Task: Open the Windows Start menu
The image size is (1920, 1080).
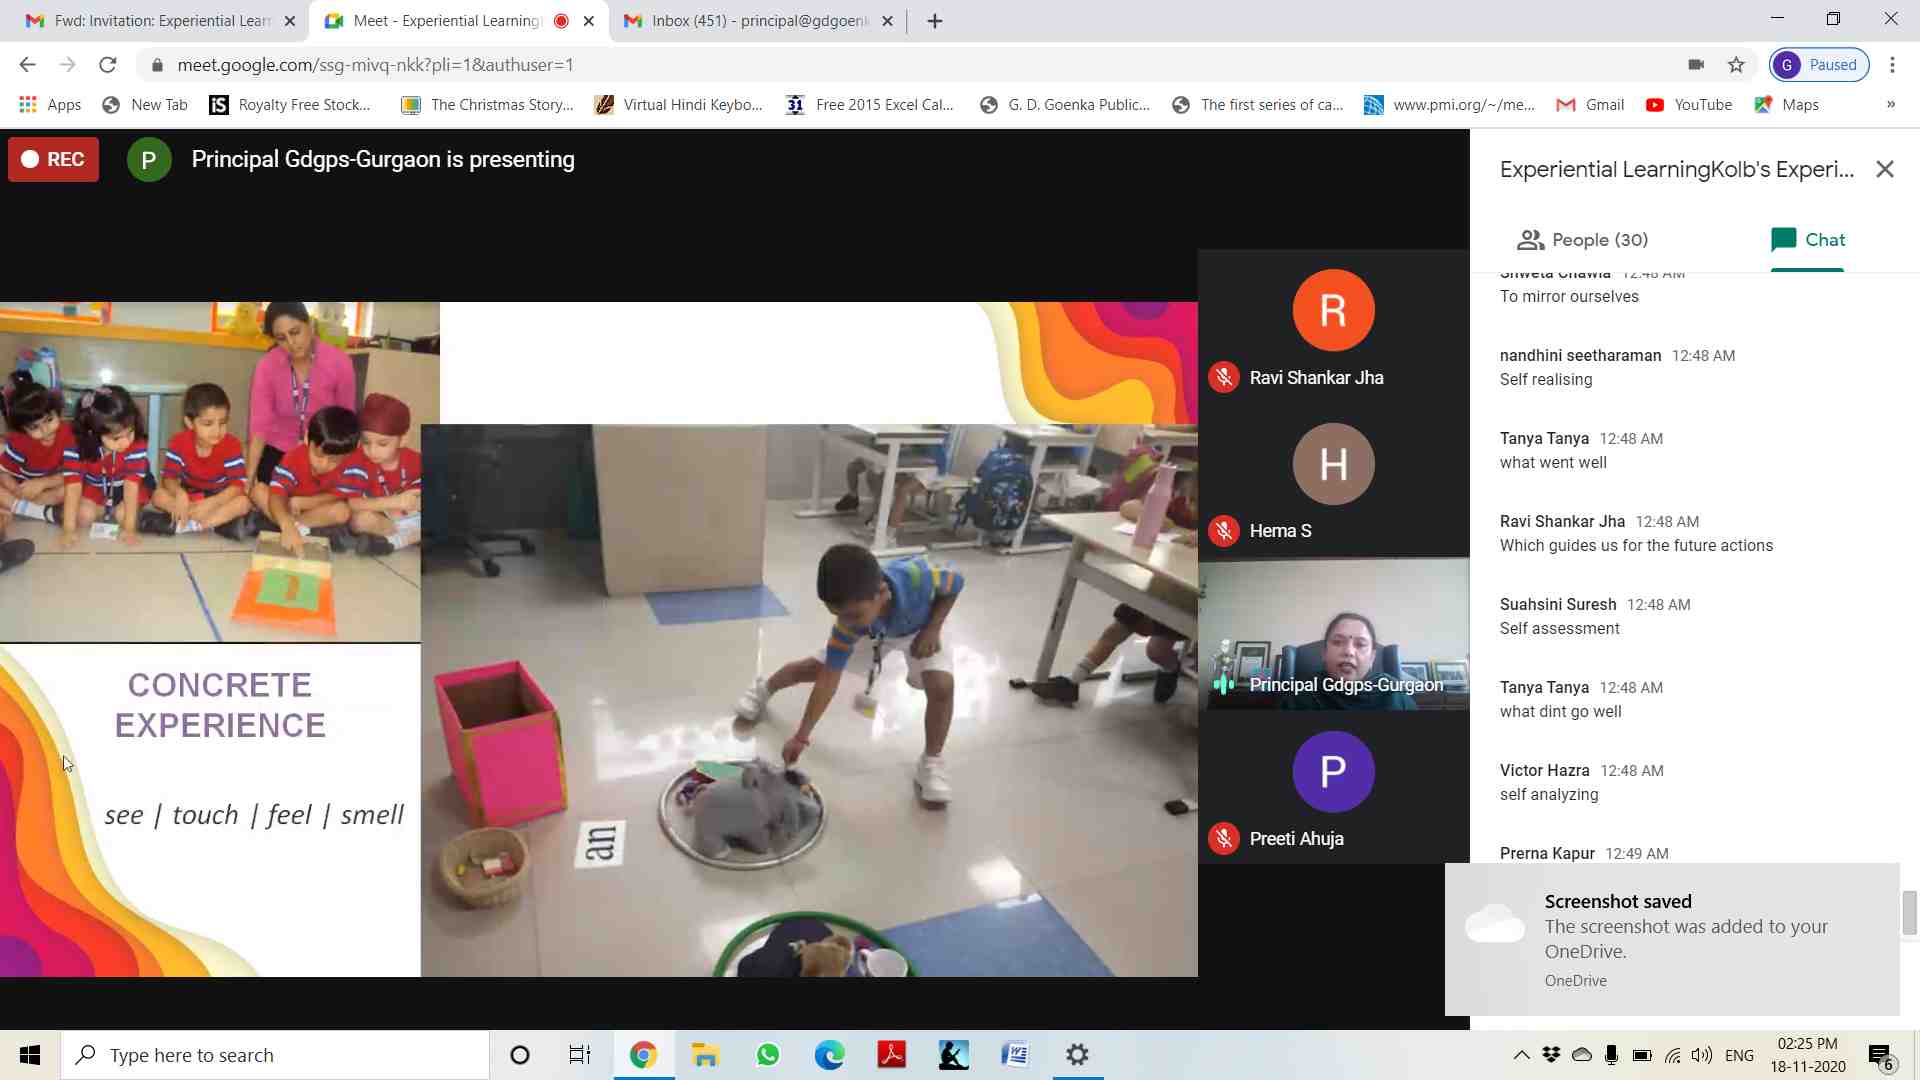Action: tap(30, 1055)
